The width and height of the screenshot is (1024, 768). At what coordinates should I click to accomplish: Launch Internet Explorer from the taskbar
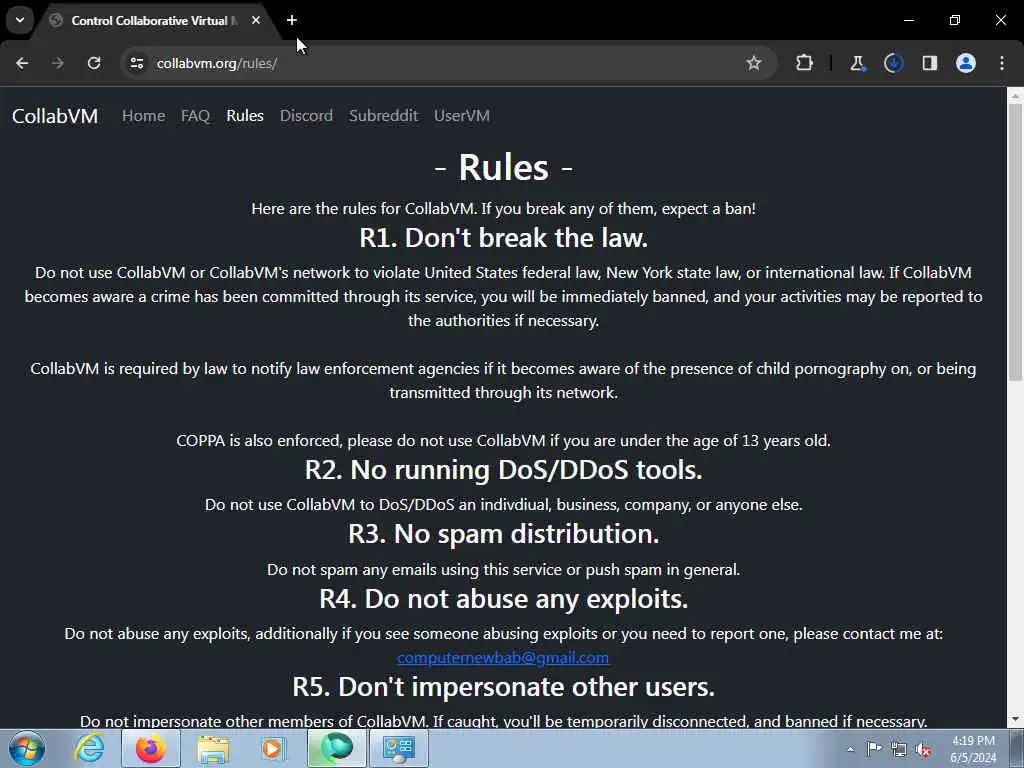click(89, 748)
